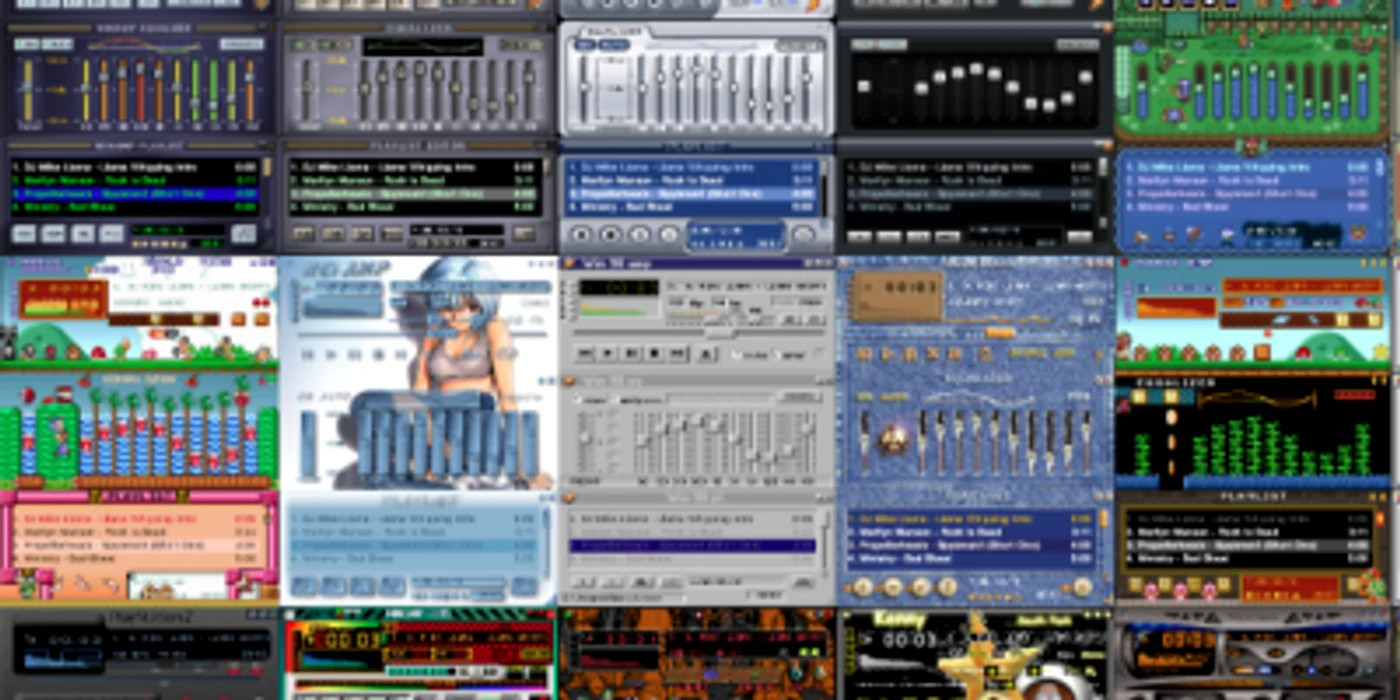Click rightmost list button in black skin playlist
The width and height of the screenshot is (1400, 700).
pyautogui.click(x=1079, y=237)
